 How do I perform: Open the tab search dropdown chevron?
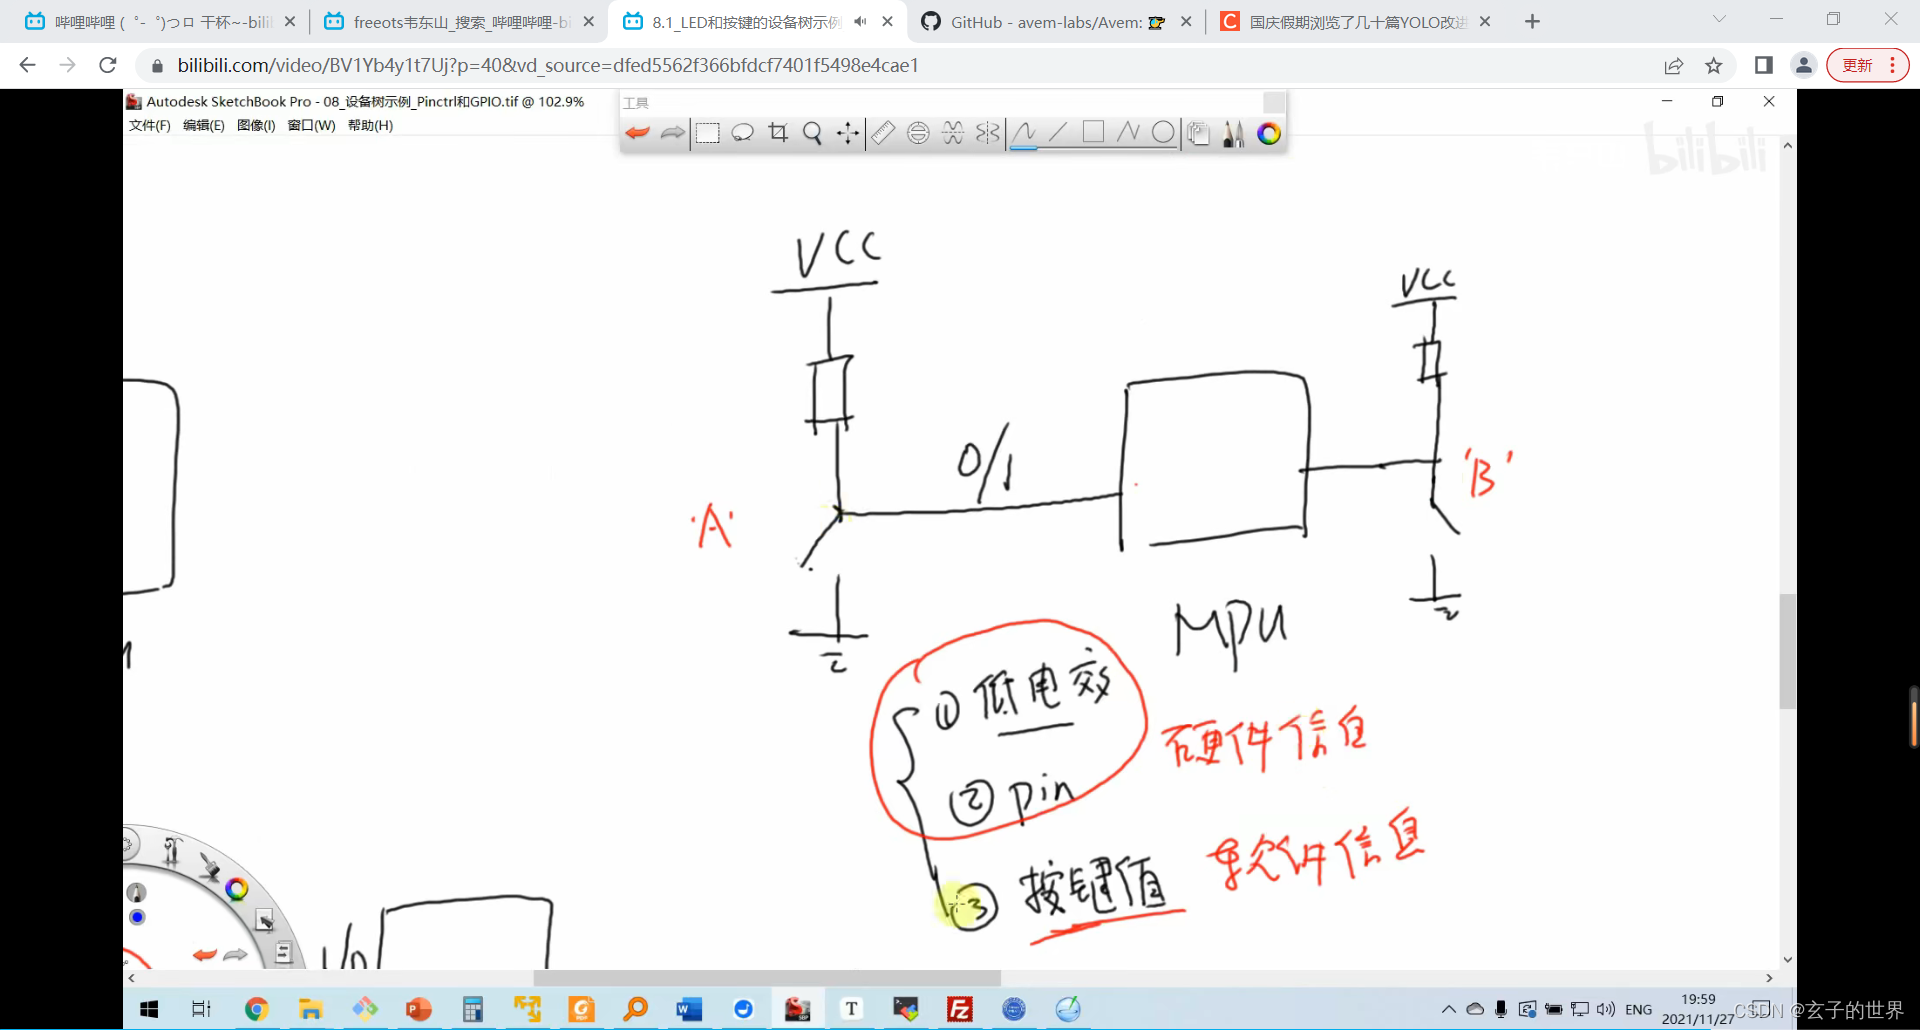pos(1719,19)
